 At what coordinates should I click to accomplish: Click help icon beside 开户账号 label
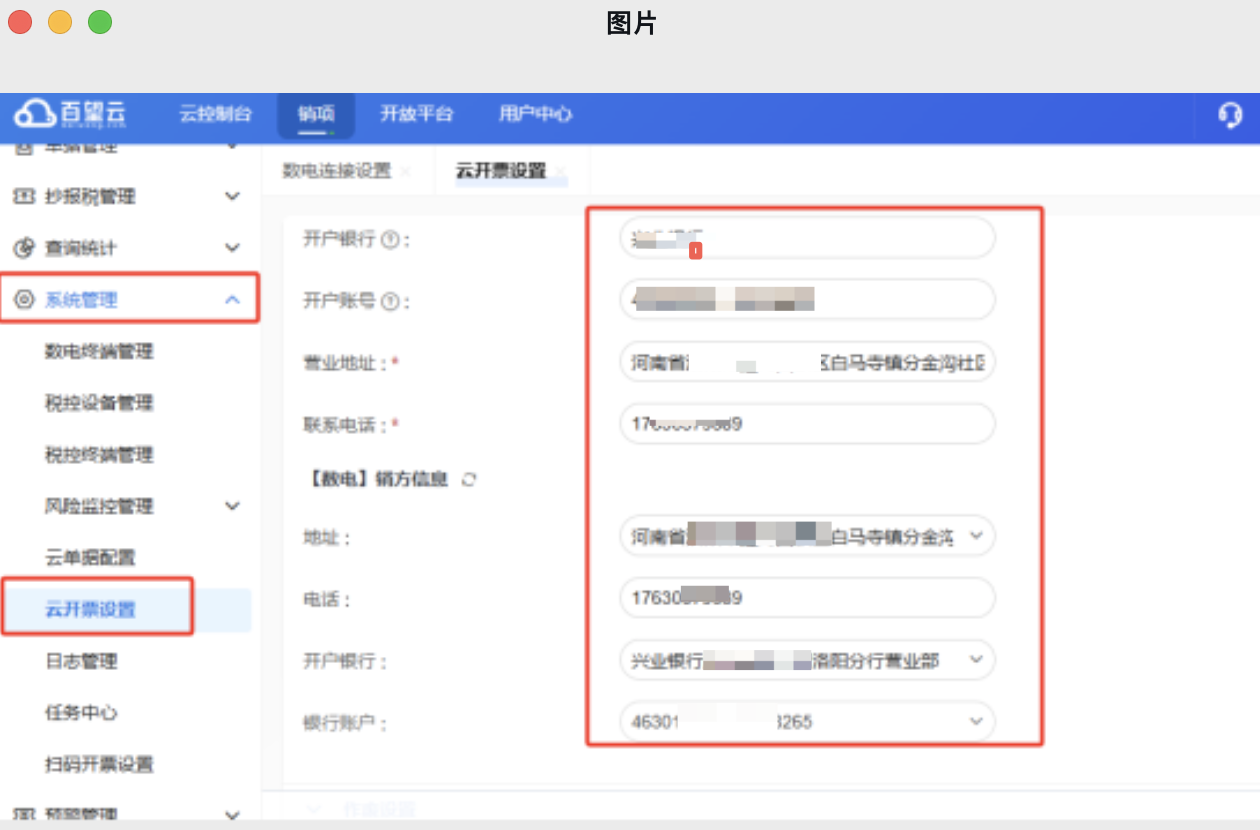click(390, 301)
